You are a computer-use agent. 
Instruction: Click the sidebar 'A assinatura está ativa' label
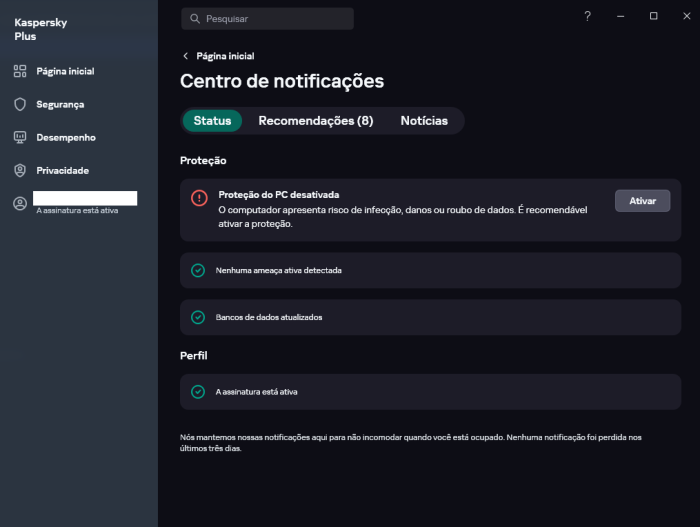77,211
